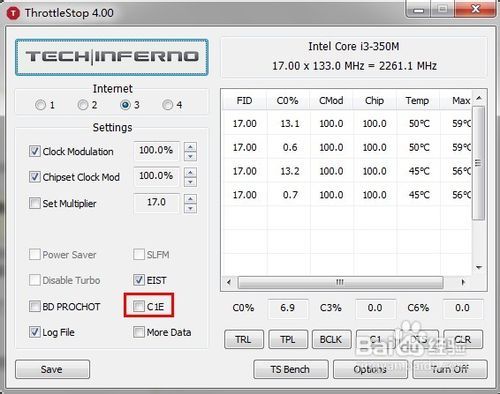The image size is (500, 394).
Task: Click the horizontal scrollbar thumb in table
Action: tap(340, 283)
